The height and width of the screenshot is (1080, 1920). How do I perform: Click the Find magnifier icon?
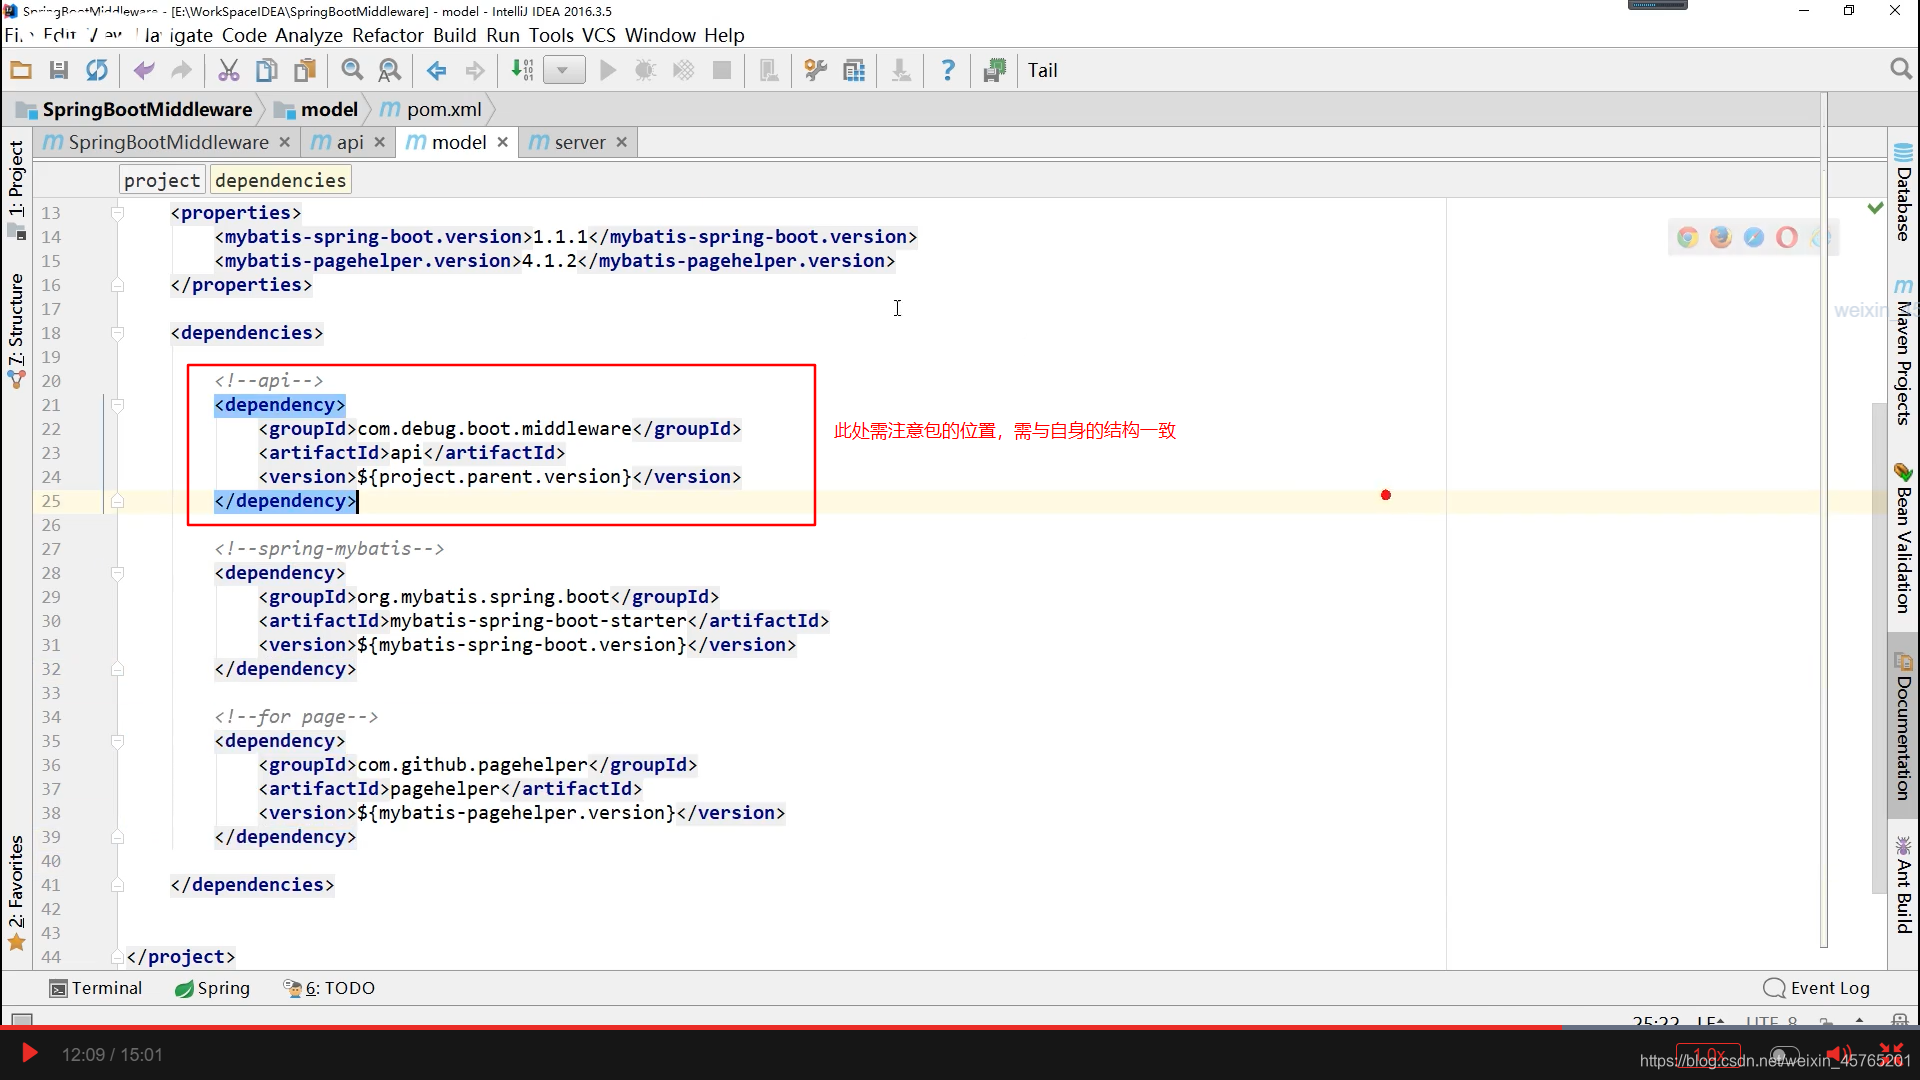352,70
